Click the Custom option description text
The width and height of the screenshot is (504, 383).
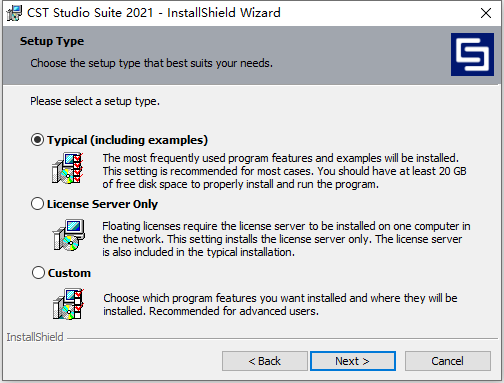pyautogui.click(x=280, y=304)
